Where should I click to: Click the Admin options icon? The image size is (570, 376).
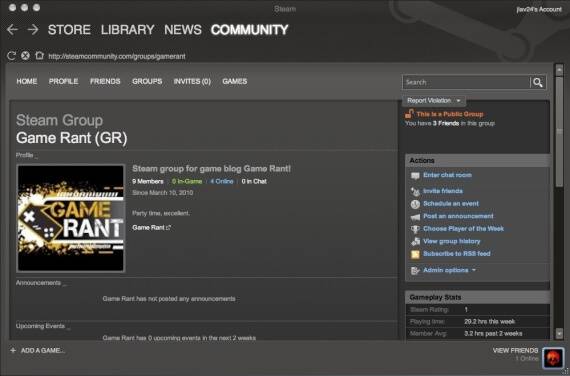click(415, 271)
